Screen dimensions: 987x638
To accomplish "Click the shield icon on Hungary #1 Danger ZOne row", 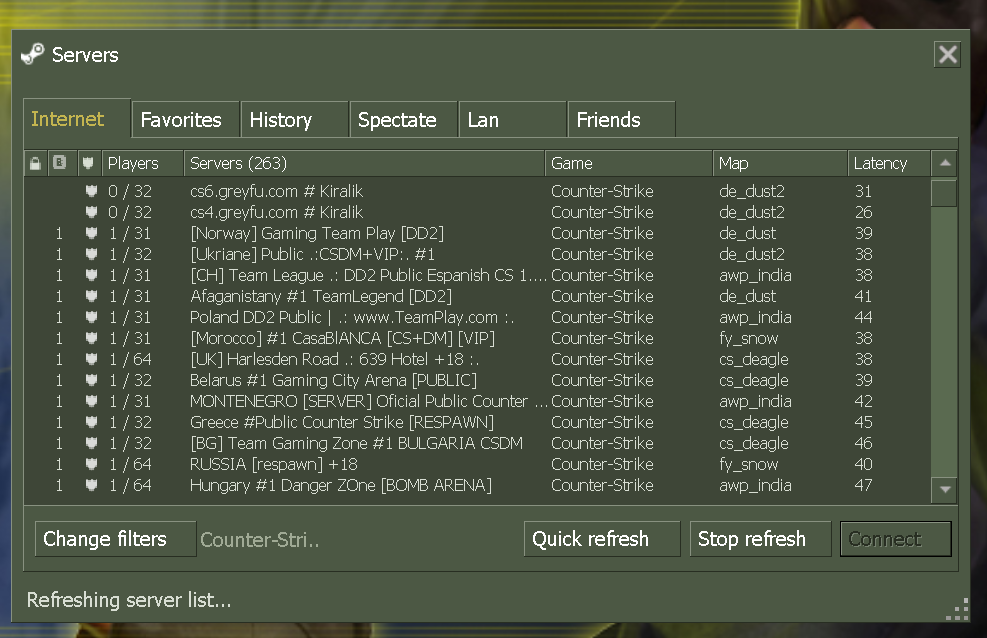I will [x=91, y=485].
